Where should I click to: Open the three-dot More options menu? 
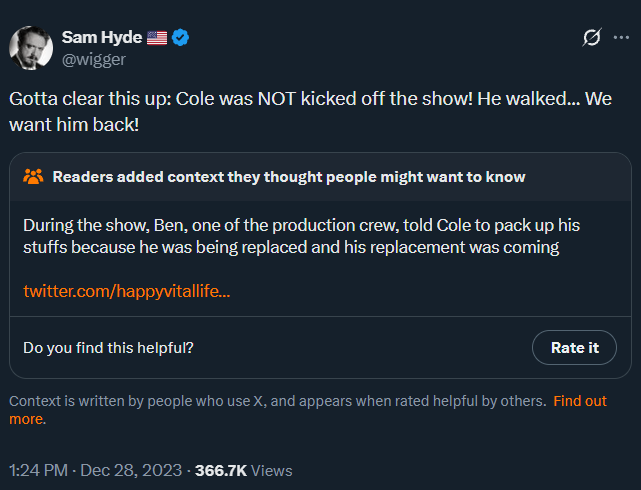pyautogui.click(x=620, y=38)
